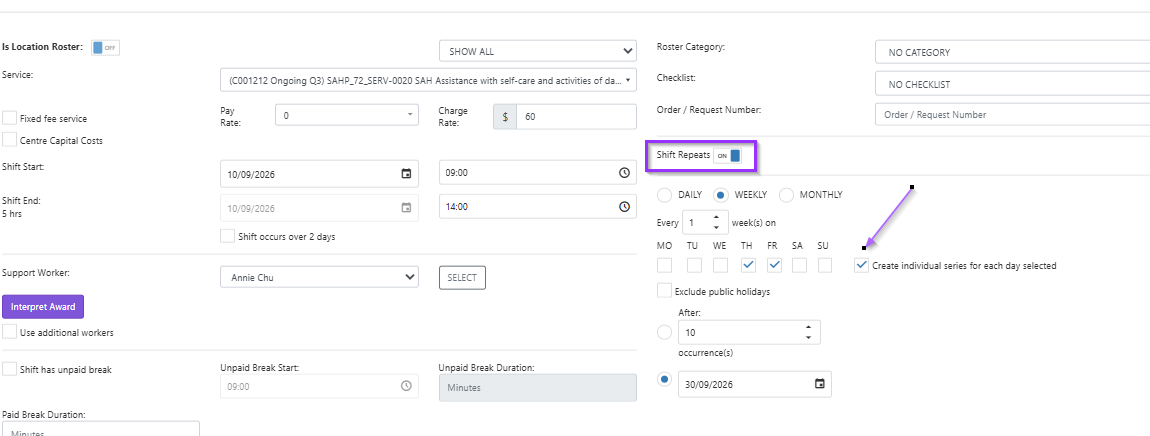Check Exclude public holidays
This screenshot has width=1150, height=436.
(664, 291)
